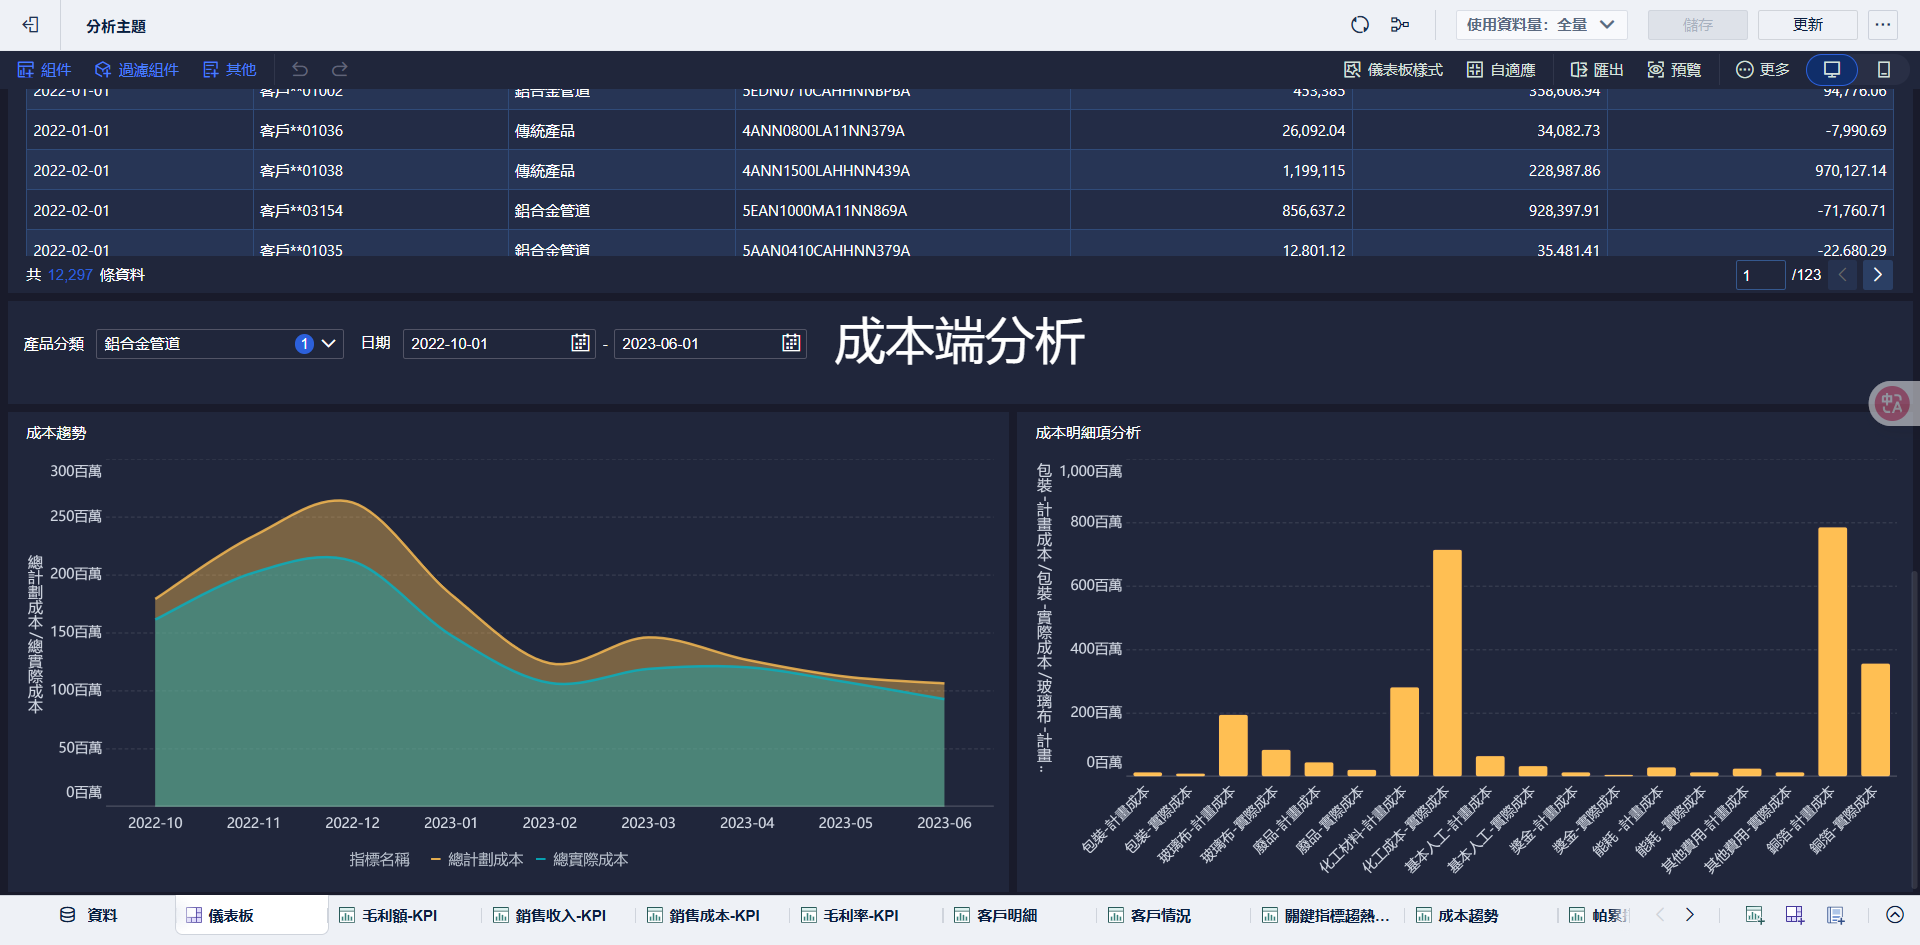Go to previous table page arrow
Screen dimensions: 1920x945
[1842, 275]
